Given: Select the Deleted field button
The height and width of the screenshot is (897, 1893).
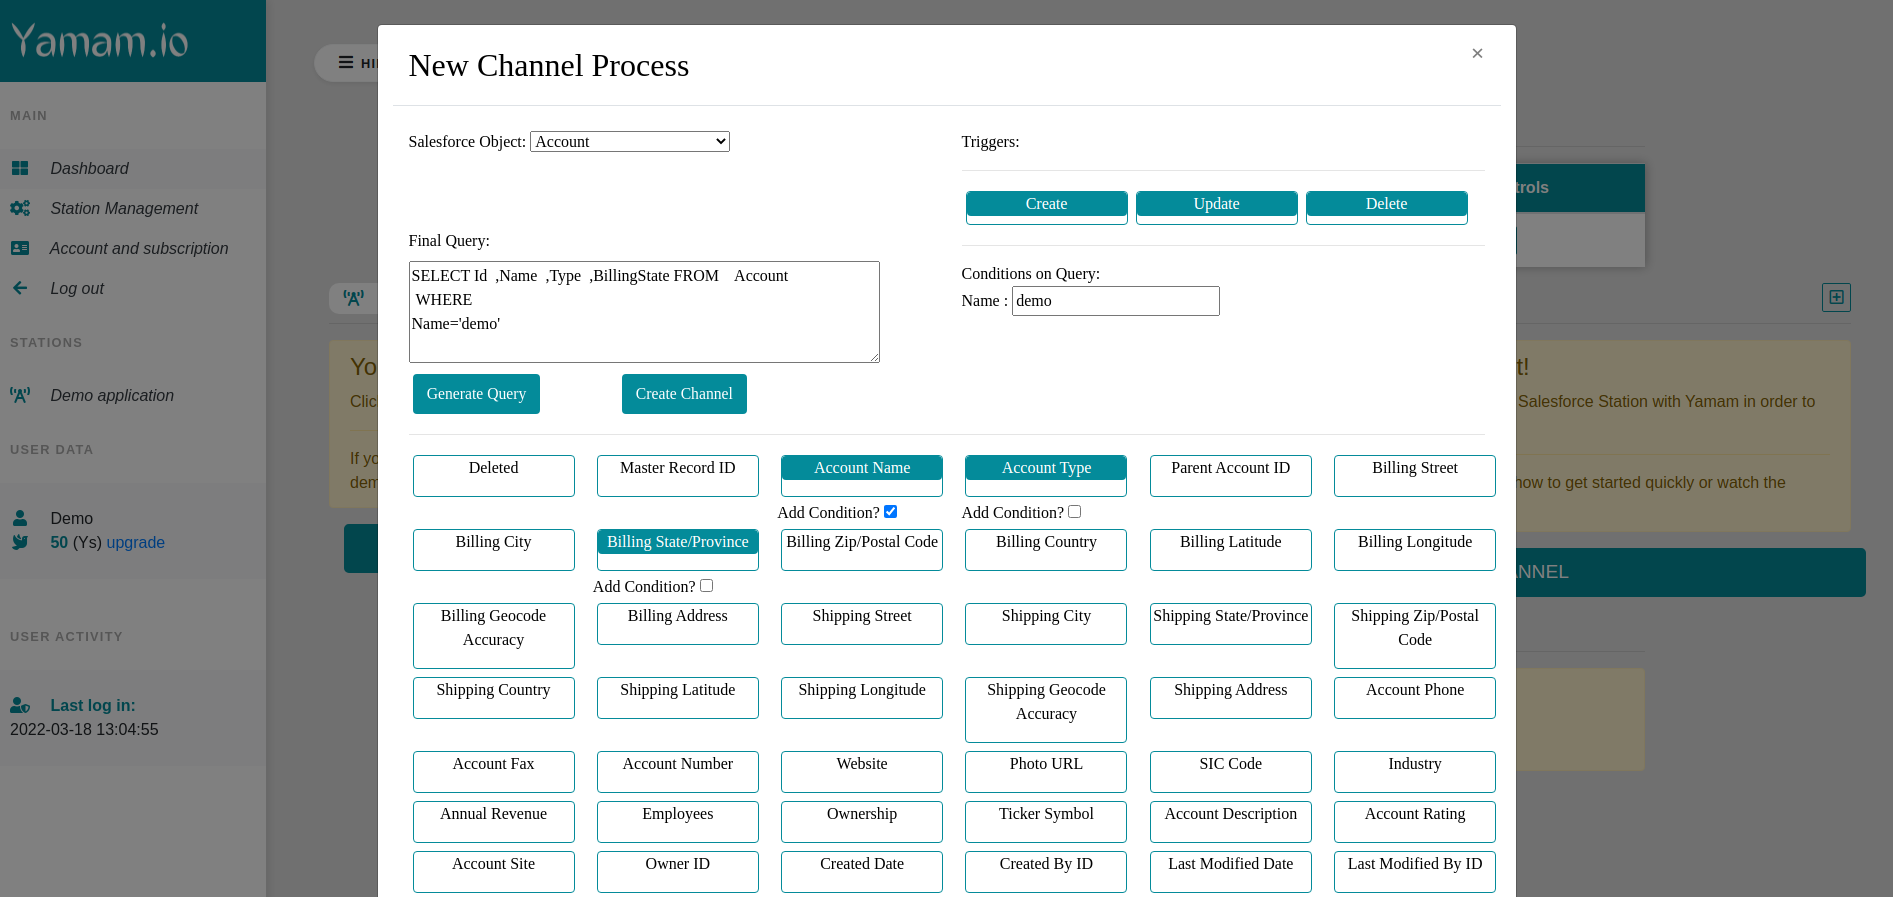Looking at the screenshot, I should pos(494,475).
